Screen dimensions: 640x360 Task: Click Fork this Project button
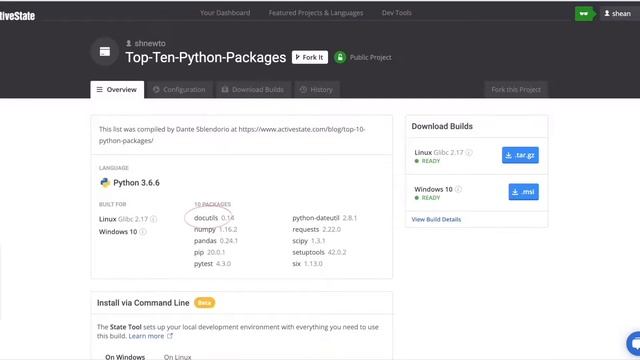pos(516,90)
